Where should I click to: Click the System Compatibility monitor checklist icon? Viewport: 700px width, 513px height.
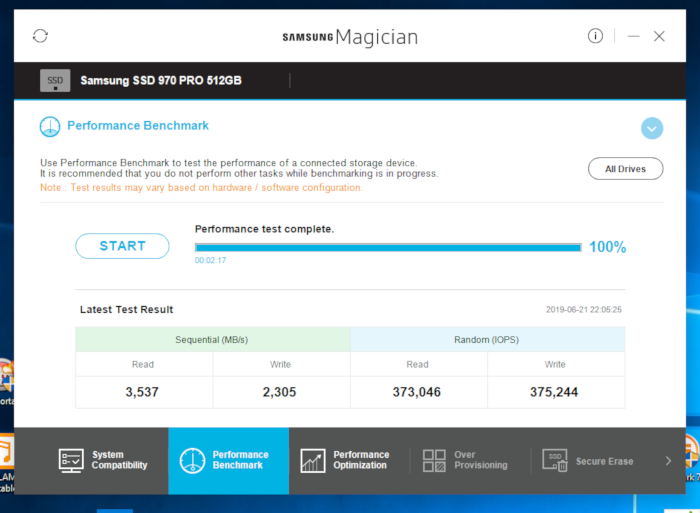click(71, 461)
